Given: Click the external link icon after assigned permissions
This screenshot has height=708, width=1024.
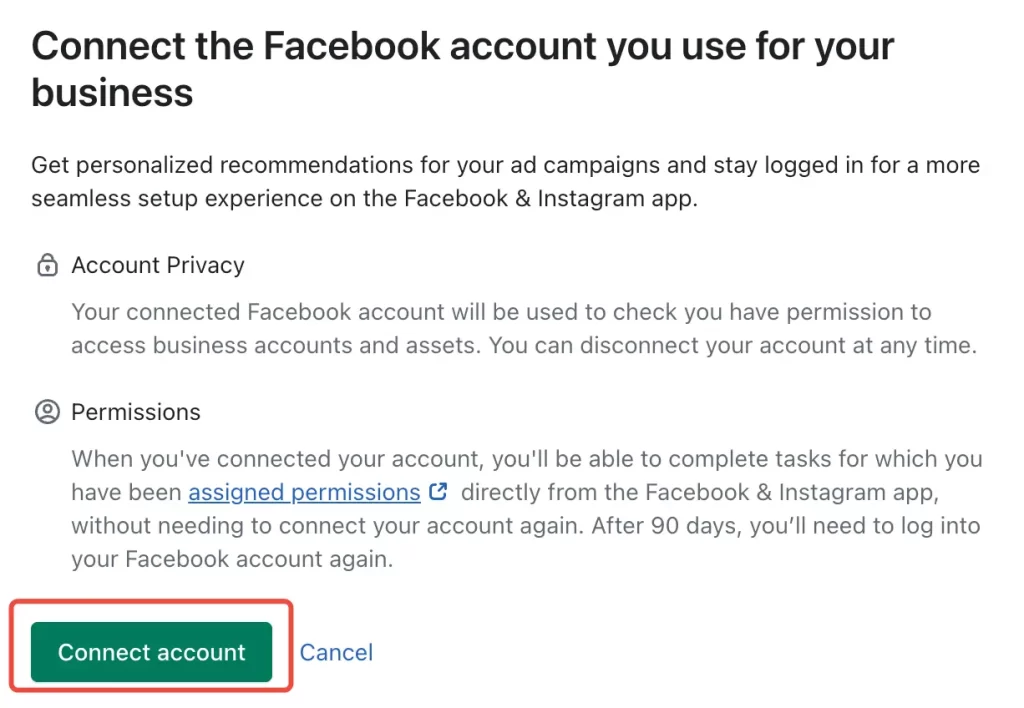Looking at the screenshot, I should tap(438, 491).
